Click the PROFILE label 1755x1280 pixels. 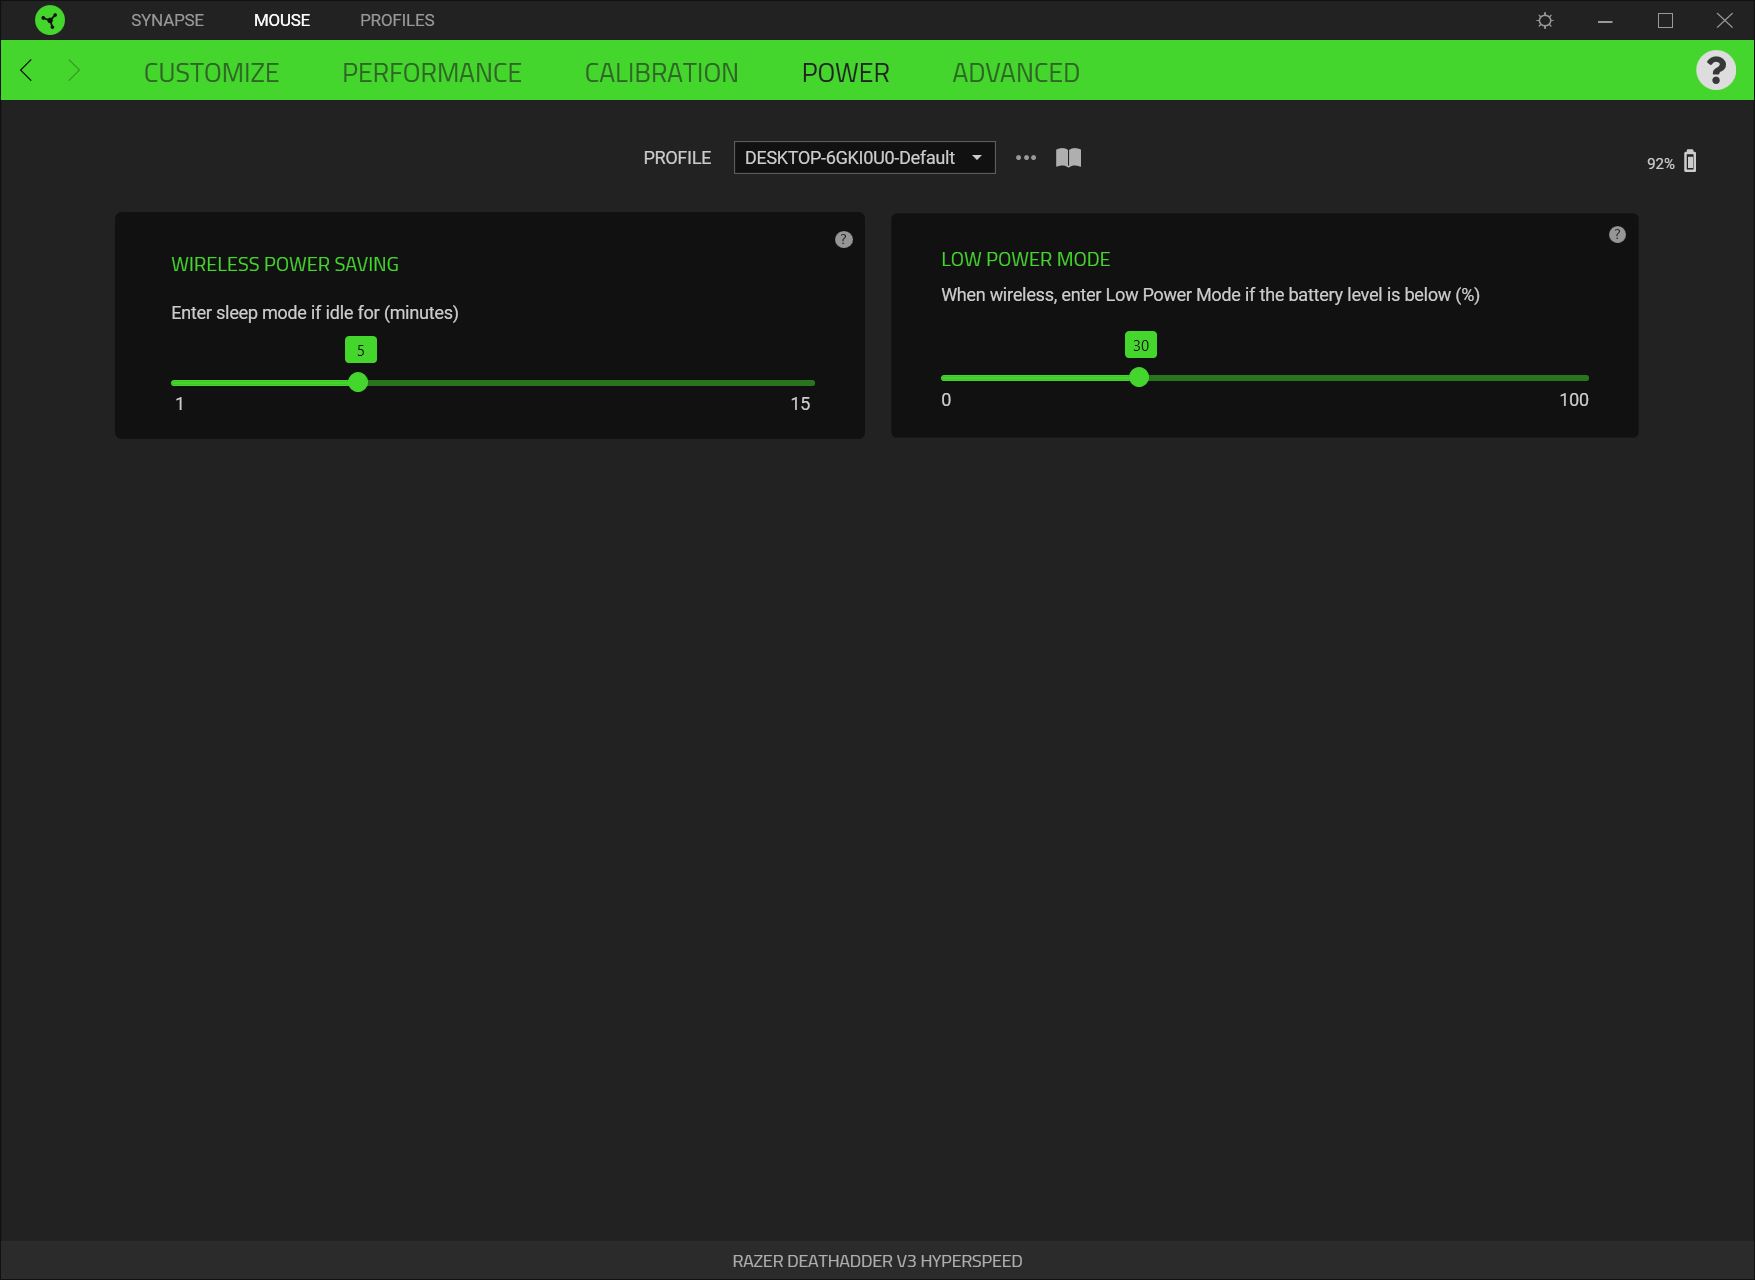tap(677, 158)
